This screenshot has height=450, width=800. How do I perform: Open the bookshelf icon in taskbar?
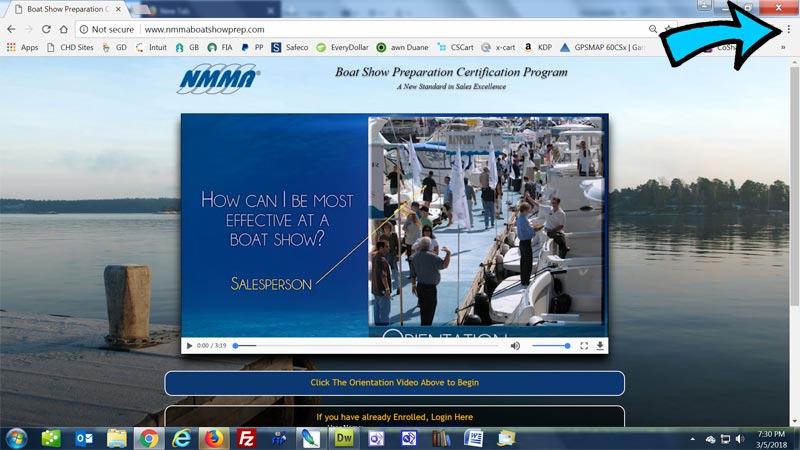pos(441,438)
